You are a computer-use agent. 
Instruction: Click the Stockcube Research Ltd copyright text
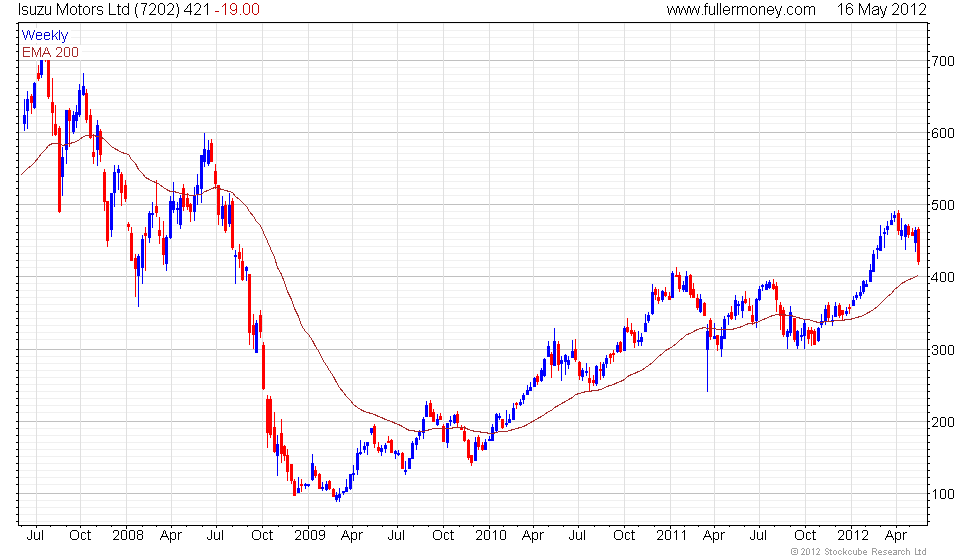[x=859, y=552]
